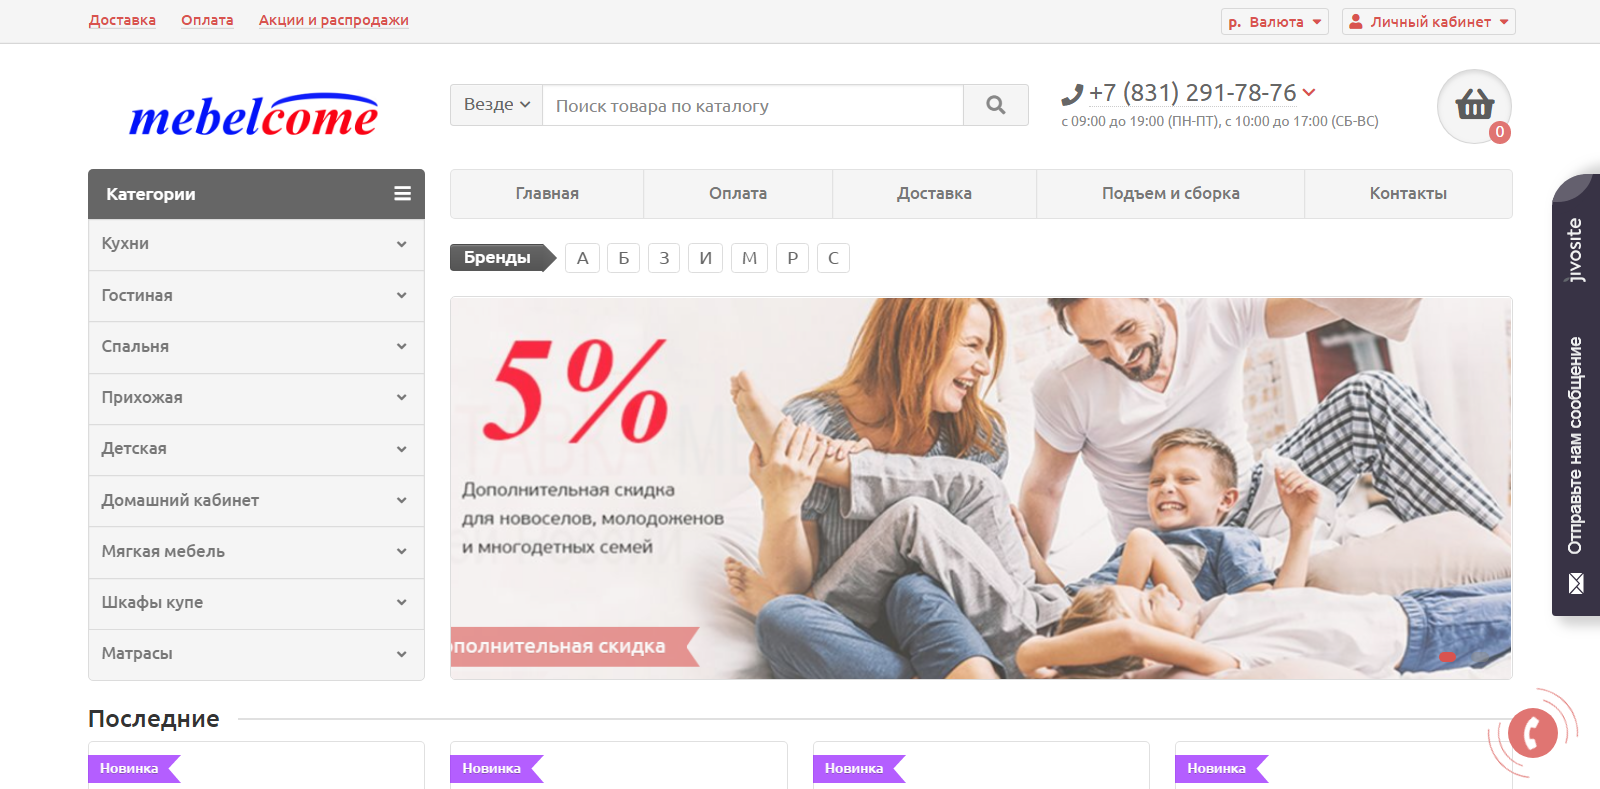Expand the Шкафы купе category chevron

(x=401, y=602)
